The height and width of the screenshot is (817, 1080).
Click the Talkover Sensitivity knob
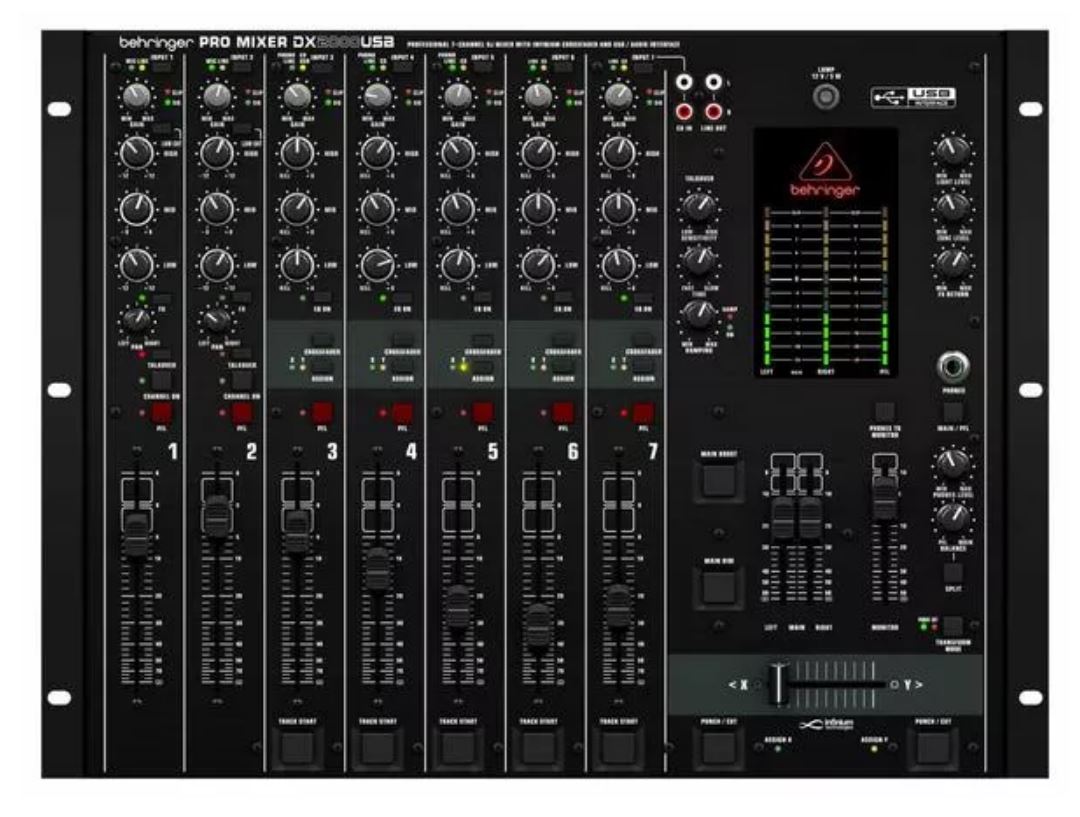pyautogui.click(x=698, y=207)
